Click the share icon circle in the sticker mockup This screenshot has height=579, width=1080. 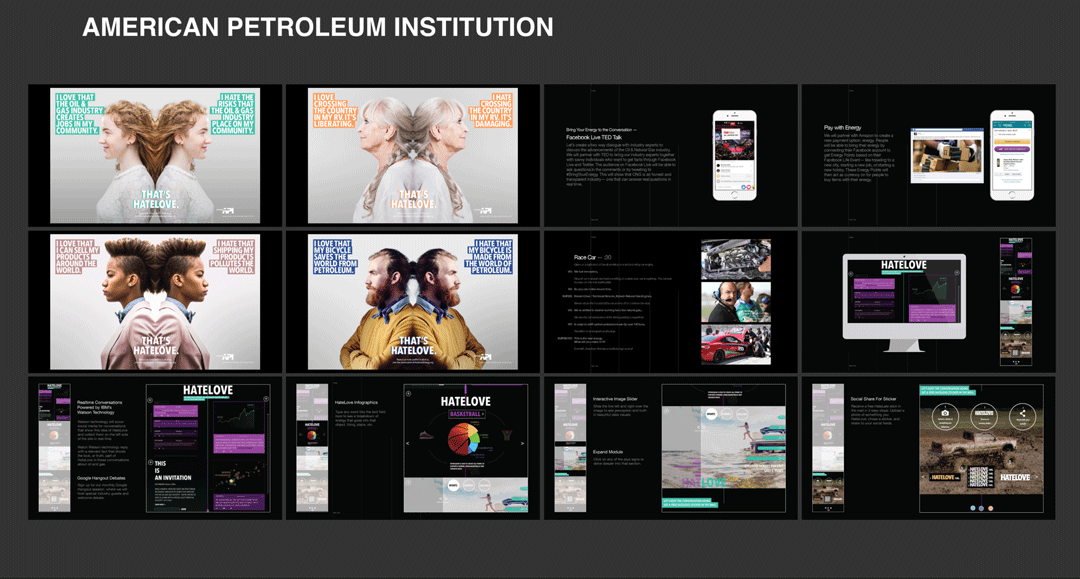tap(1022, 415)
